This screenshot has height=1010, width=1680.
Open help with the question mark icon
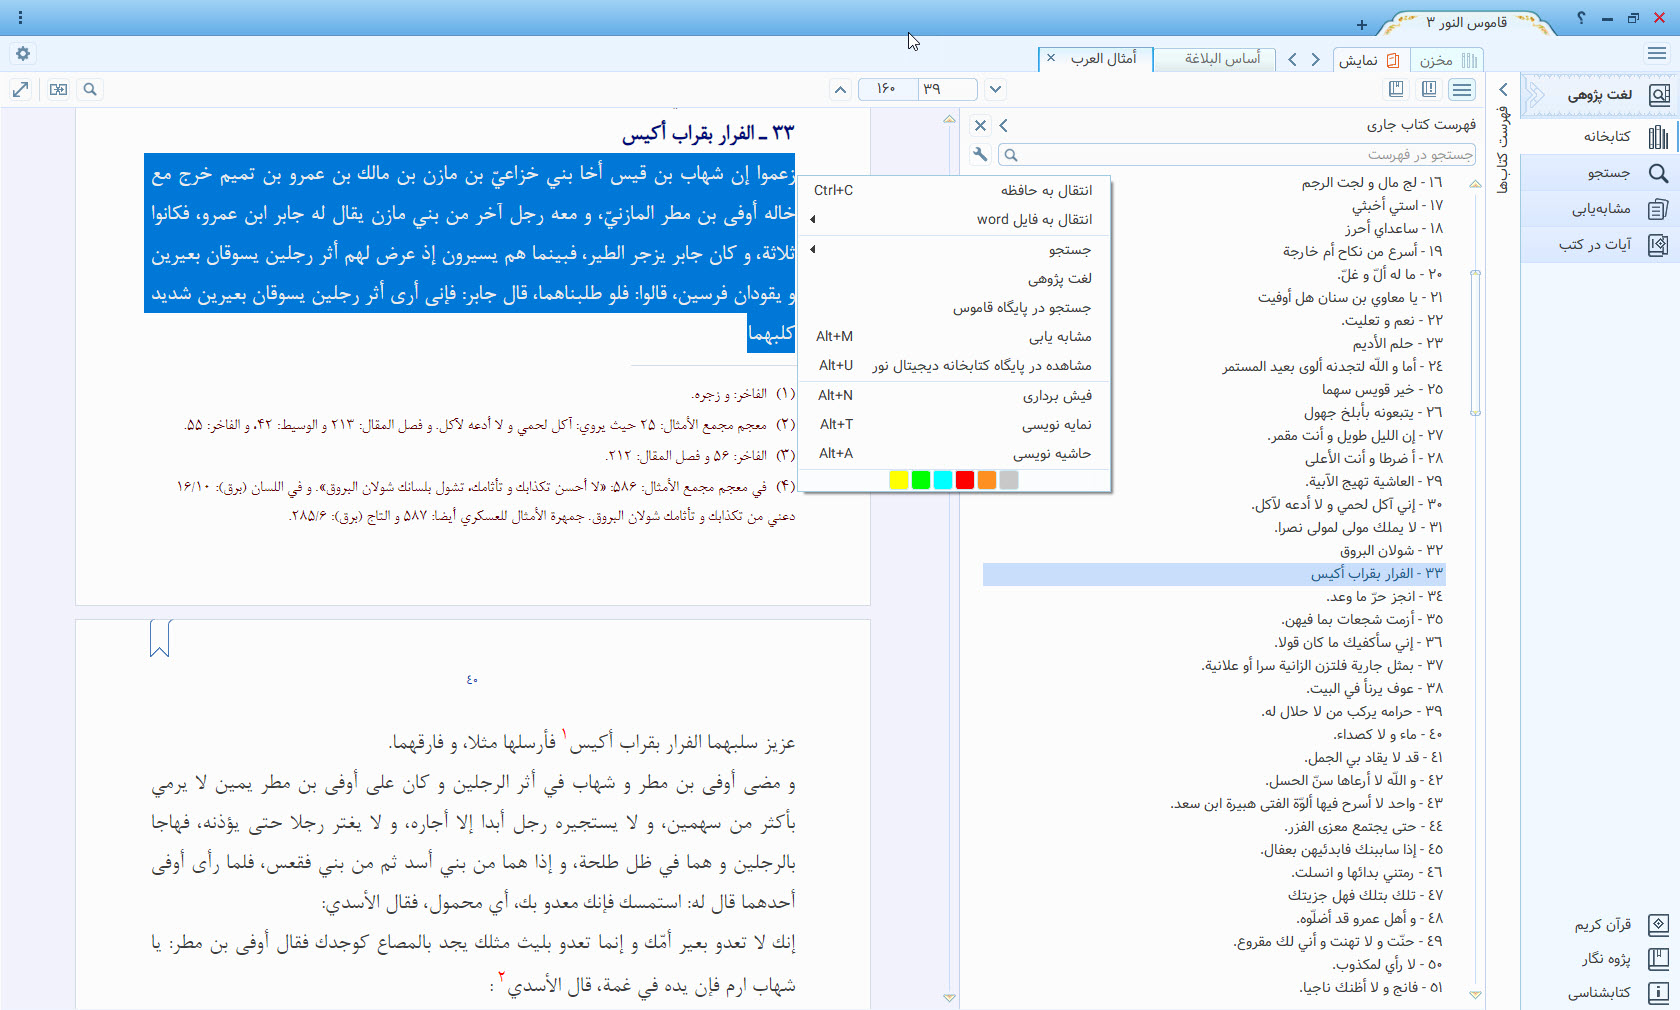pyautogui.click(x=1581, y=18)
